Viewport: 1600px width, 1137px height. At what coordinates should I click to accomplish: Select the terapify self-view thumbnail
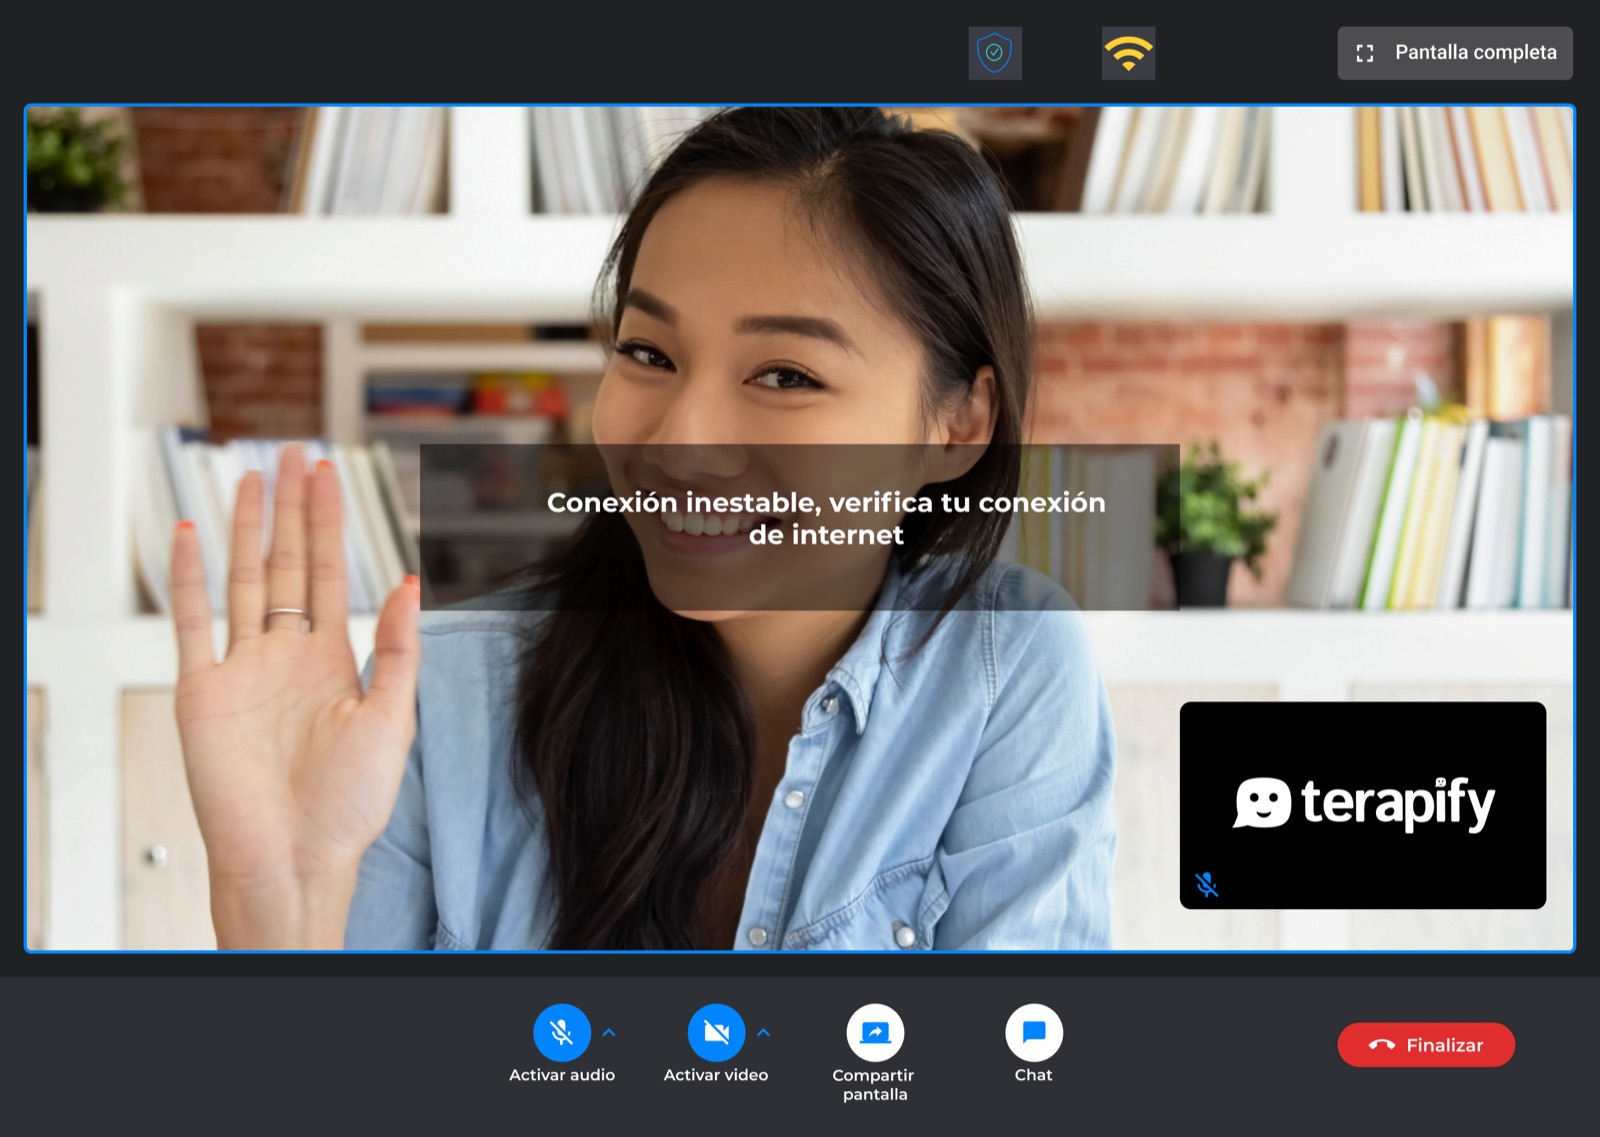coord(1363,805)
